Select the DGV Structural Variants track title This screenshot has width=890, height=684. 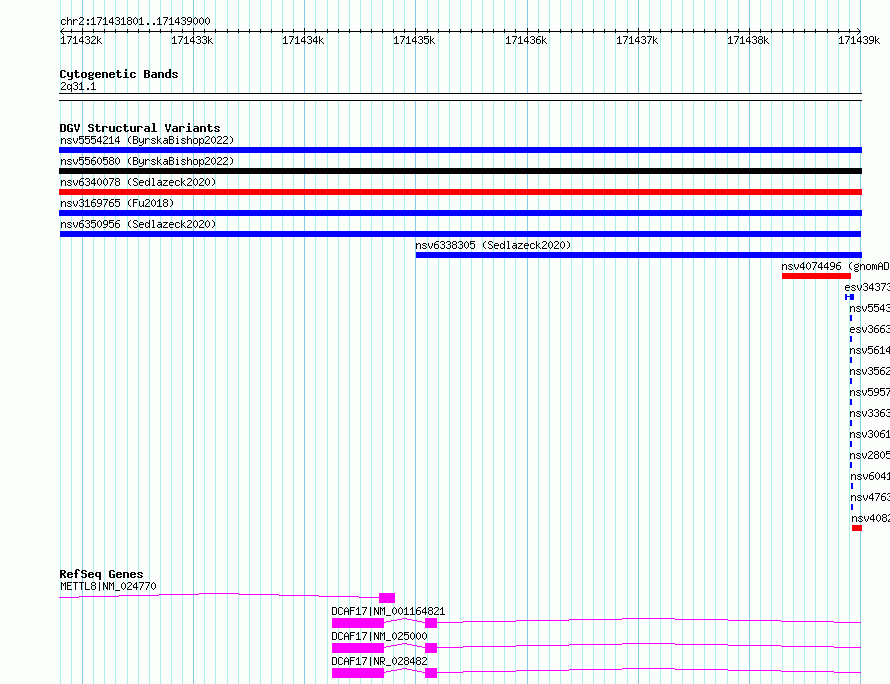click(140, 128)
